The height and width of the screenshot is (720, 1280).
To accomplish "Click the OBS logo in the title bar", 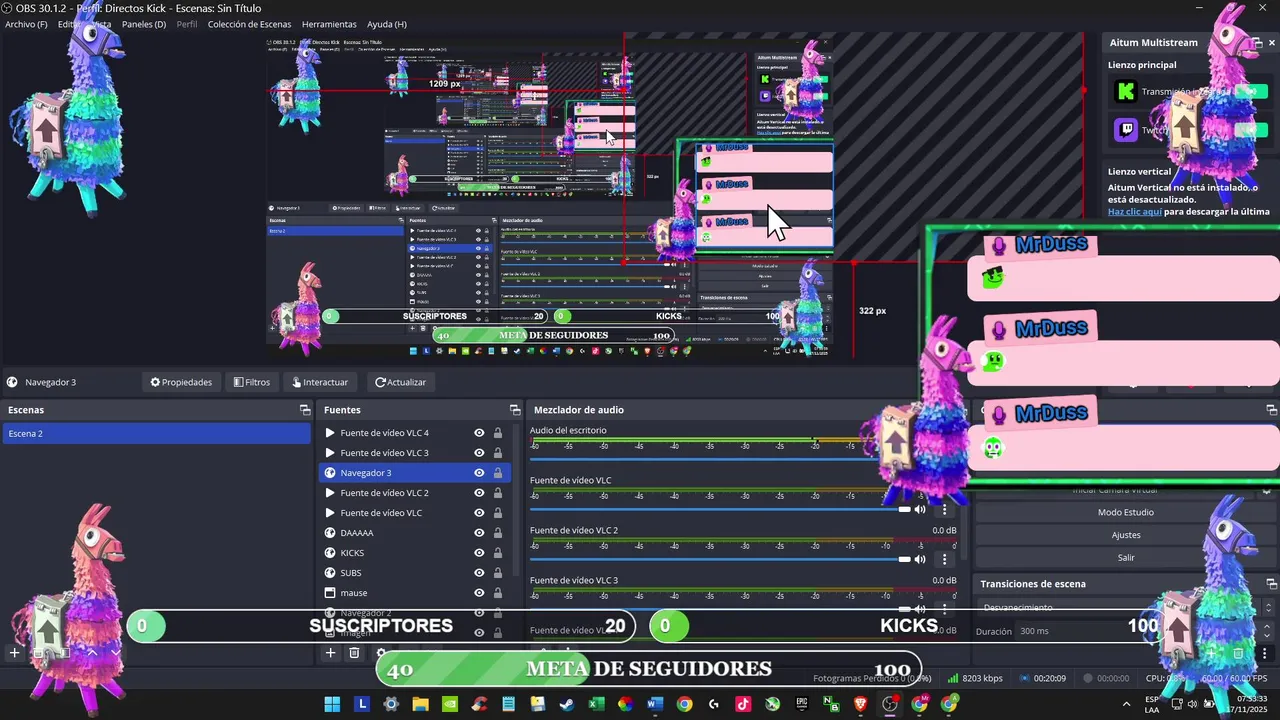I will [x=7, y=8].
